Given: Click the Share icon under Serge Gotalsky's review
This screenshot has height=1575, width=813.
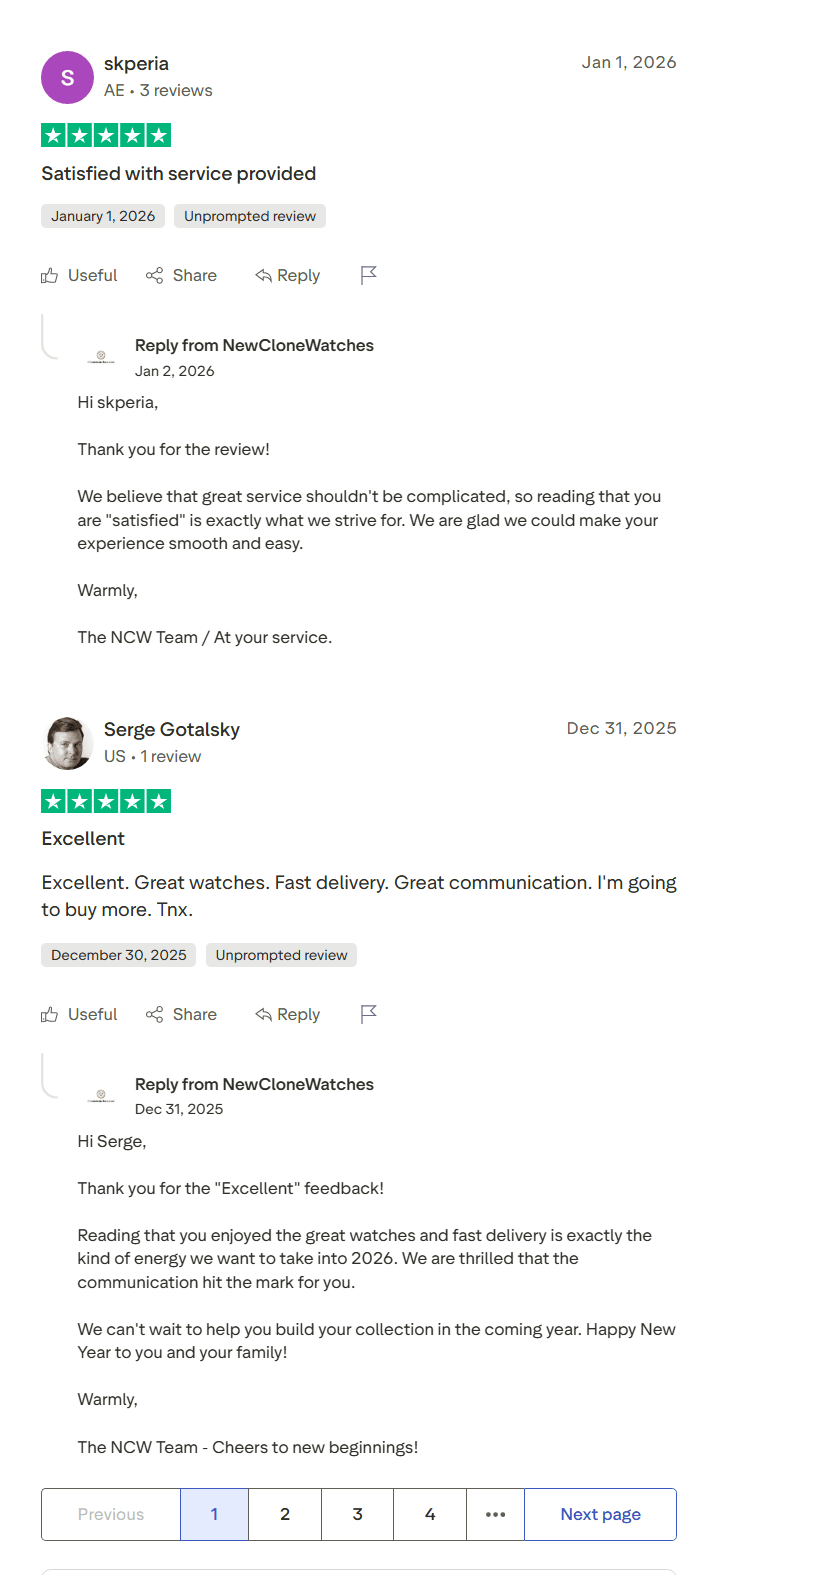Looking at the screenshot, I should 155,1014.
